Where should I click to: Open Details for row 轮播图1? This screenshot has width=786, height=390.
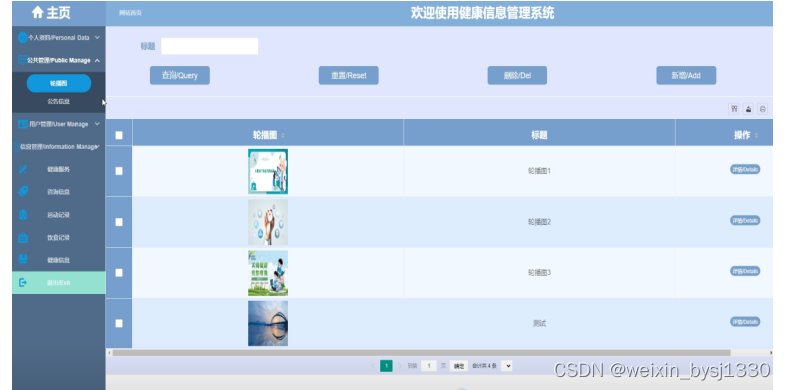[745, 169]
